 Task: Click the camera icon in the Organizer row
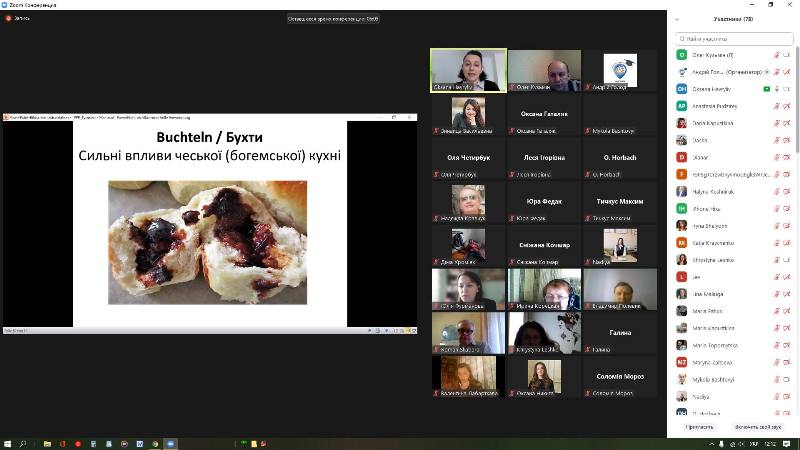pos(787,72)
